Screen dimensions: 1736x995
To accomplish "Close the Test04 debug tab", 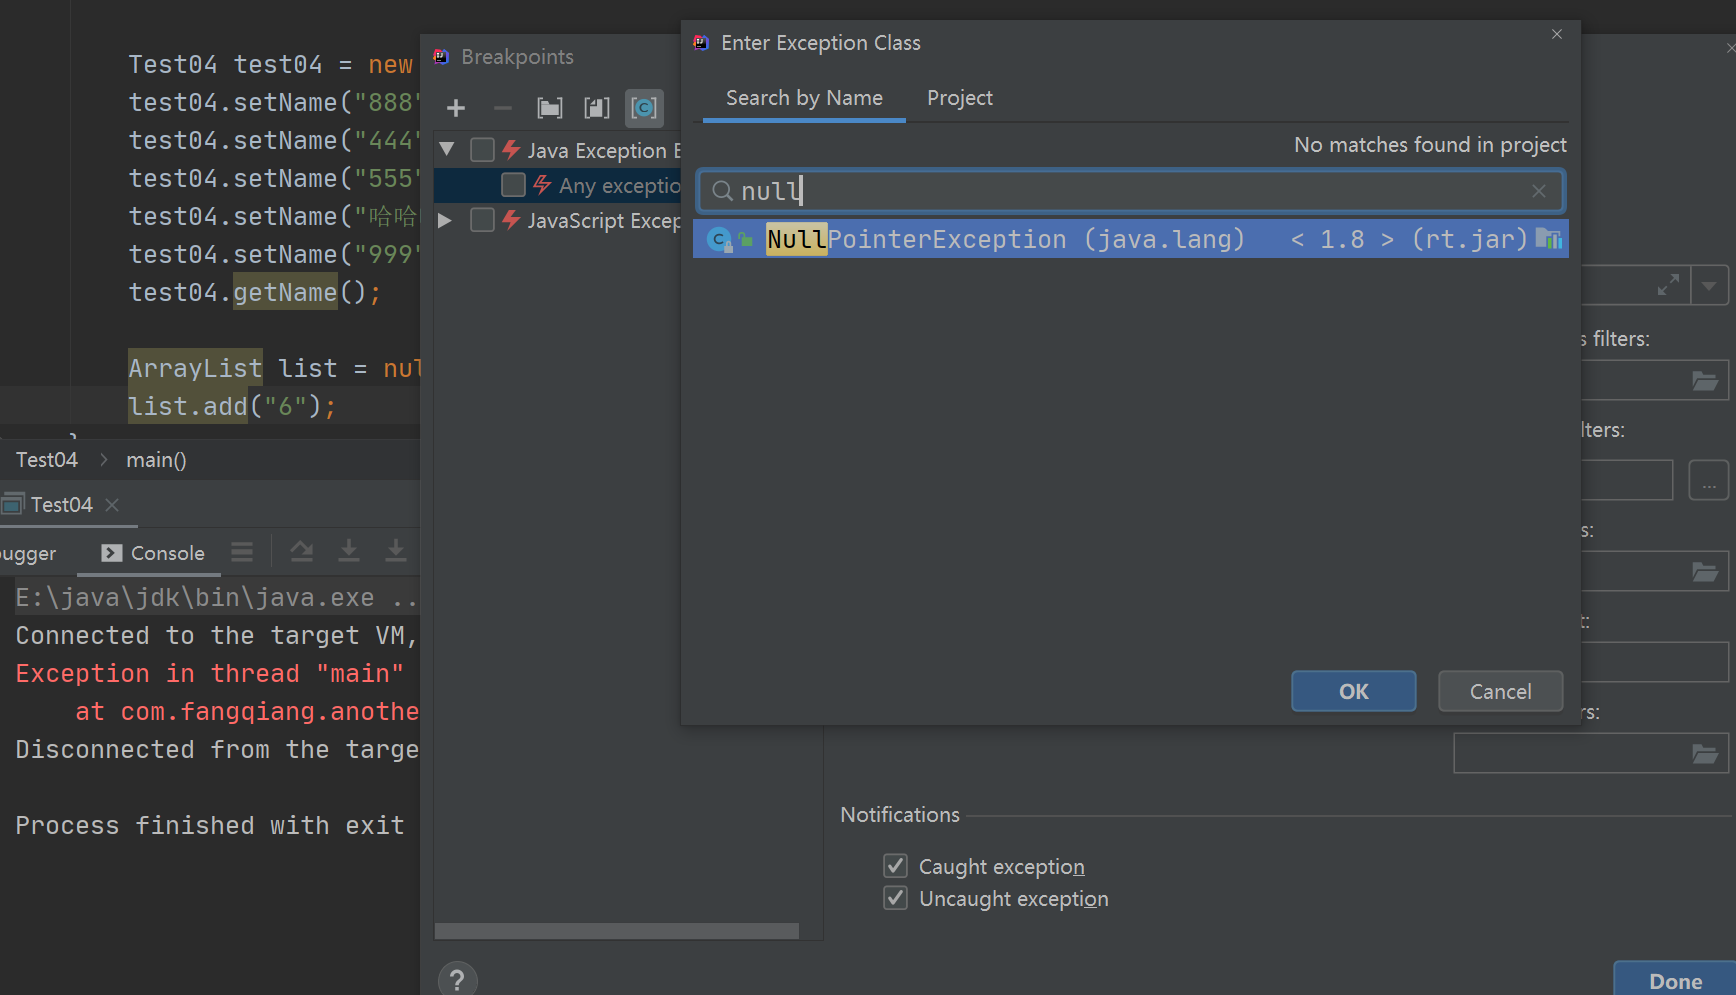I will pyautogui.click(x=112, y=505).
